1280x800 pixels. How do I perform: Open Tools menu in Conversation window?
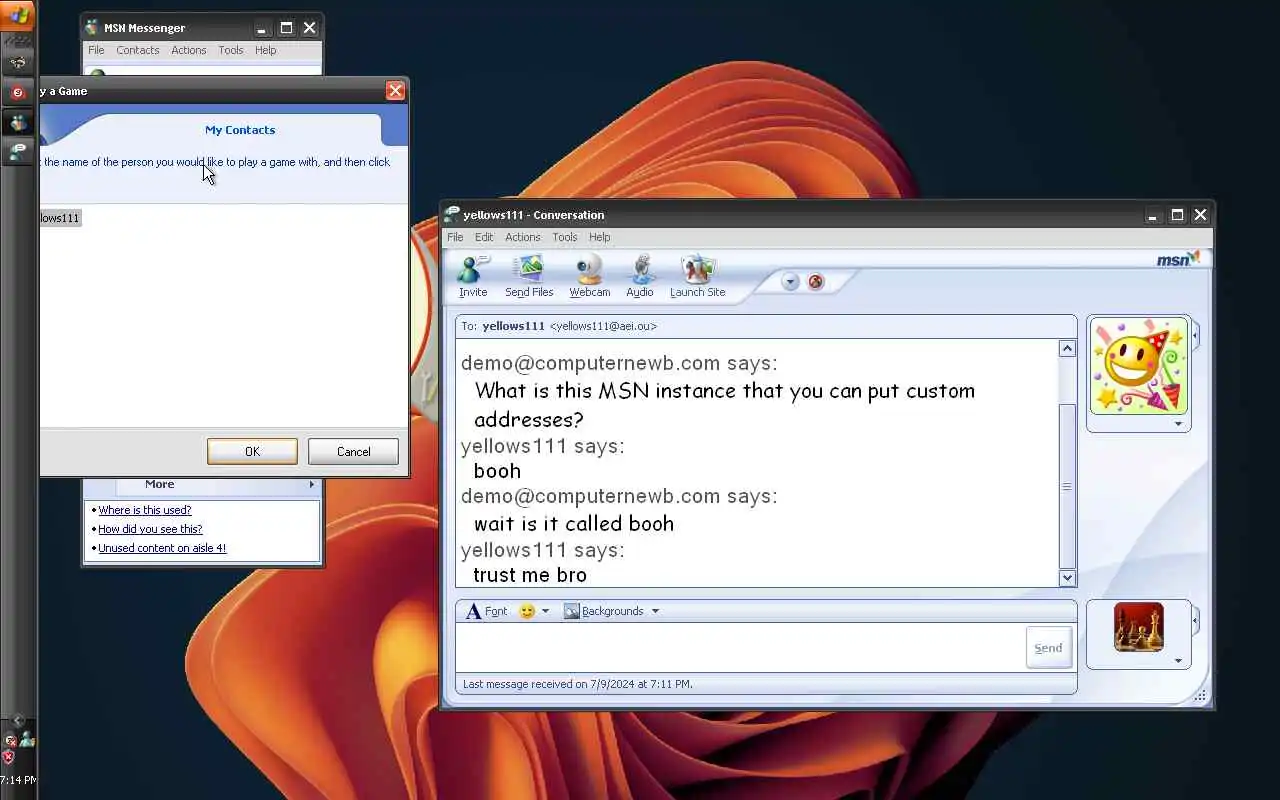[565, 237]
